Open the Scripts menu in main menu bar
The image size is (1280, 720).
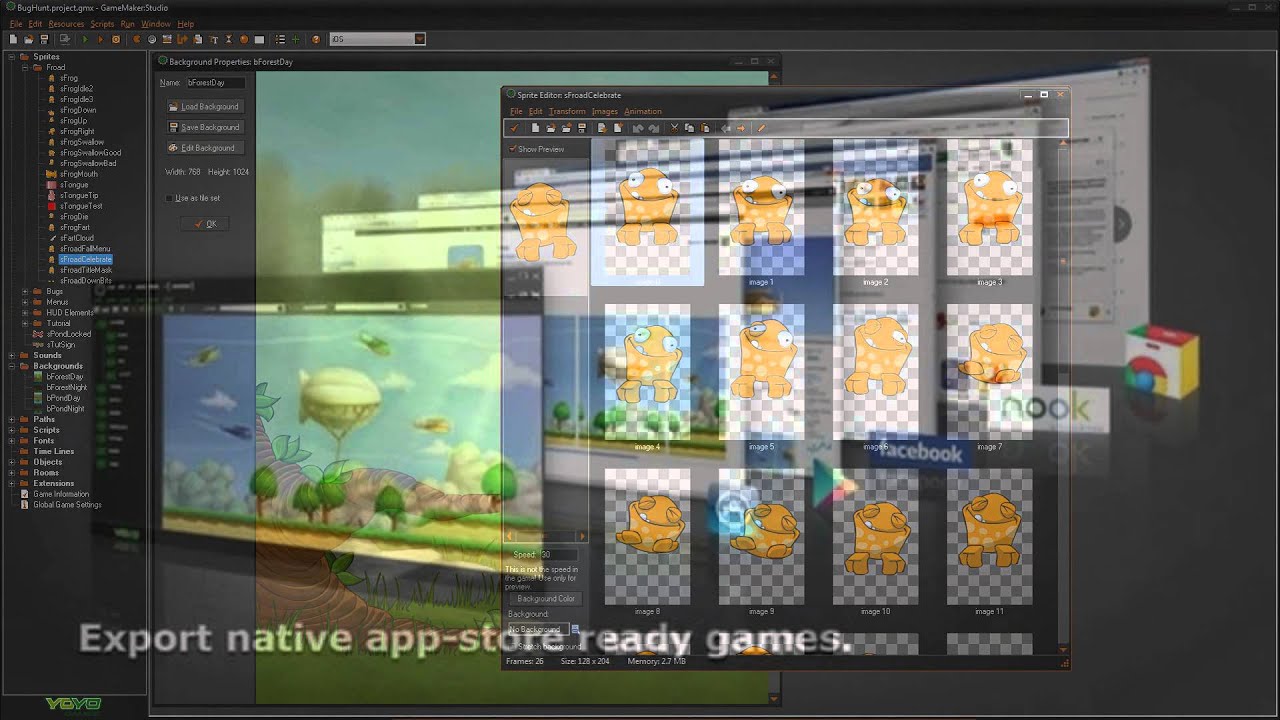pyautogui.click(x=102, y=23)
